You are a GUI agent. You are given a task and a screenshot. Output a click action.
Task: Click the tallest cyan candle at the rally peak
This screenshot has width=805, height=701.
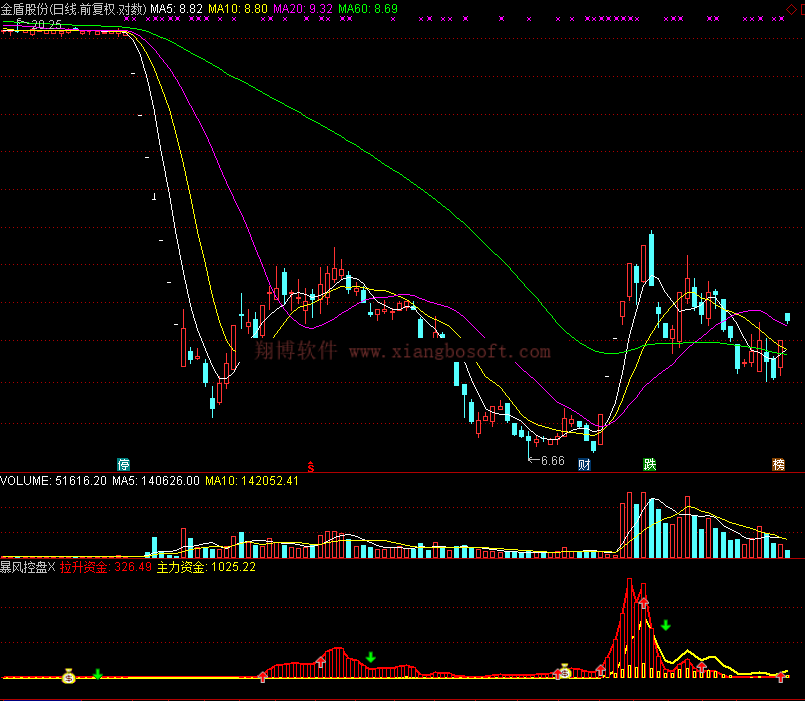click(x=651, y=258)
